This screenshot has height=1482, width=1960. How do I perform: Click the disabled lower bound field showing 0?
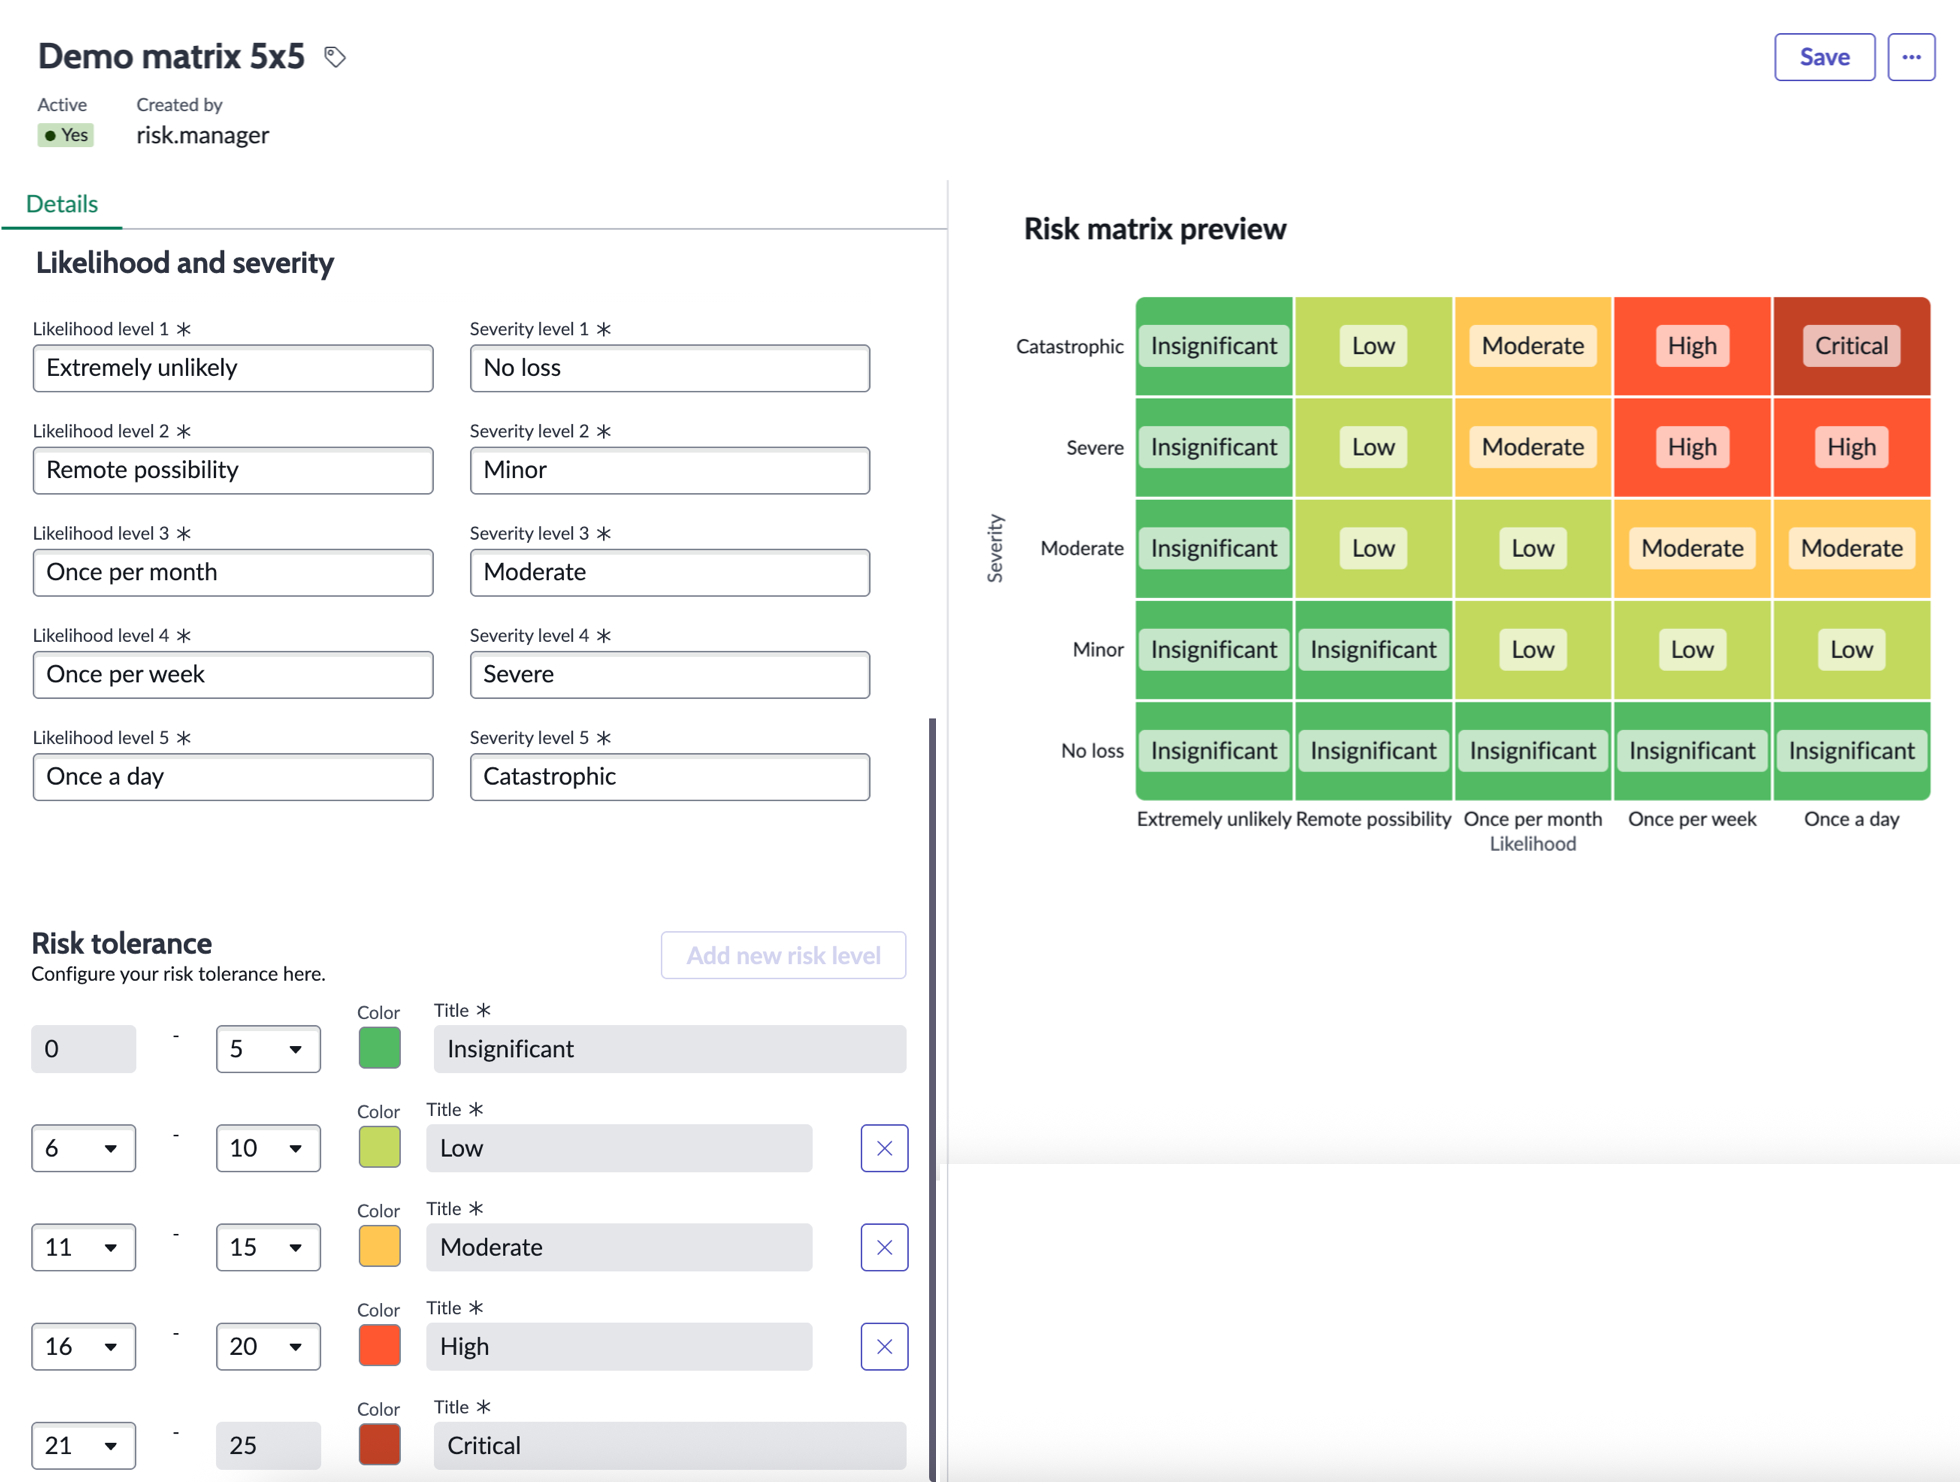click(83, 1049)
